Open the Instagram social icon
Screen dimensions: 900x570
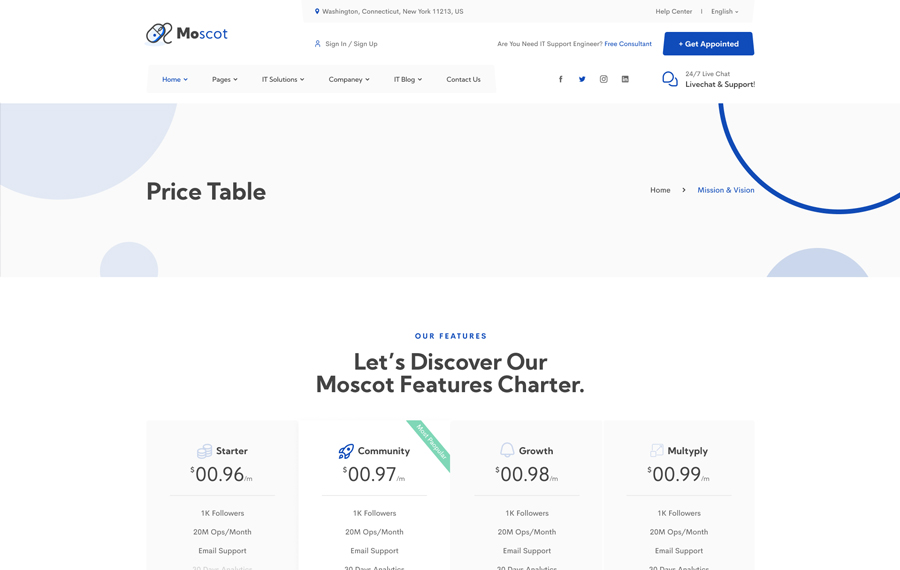(603, 79)
